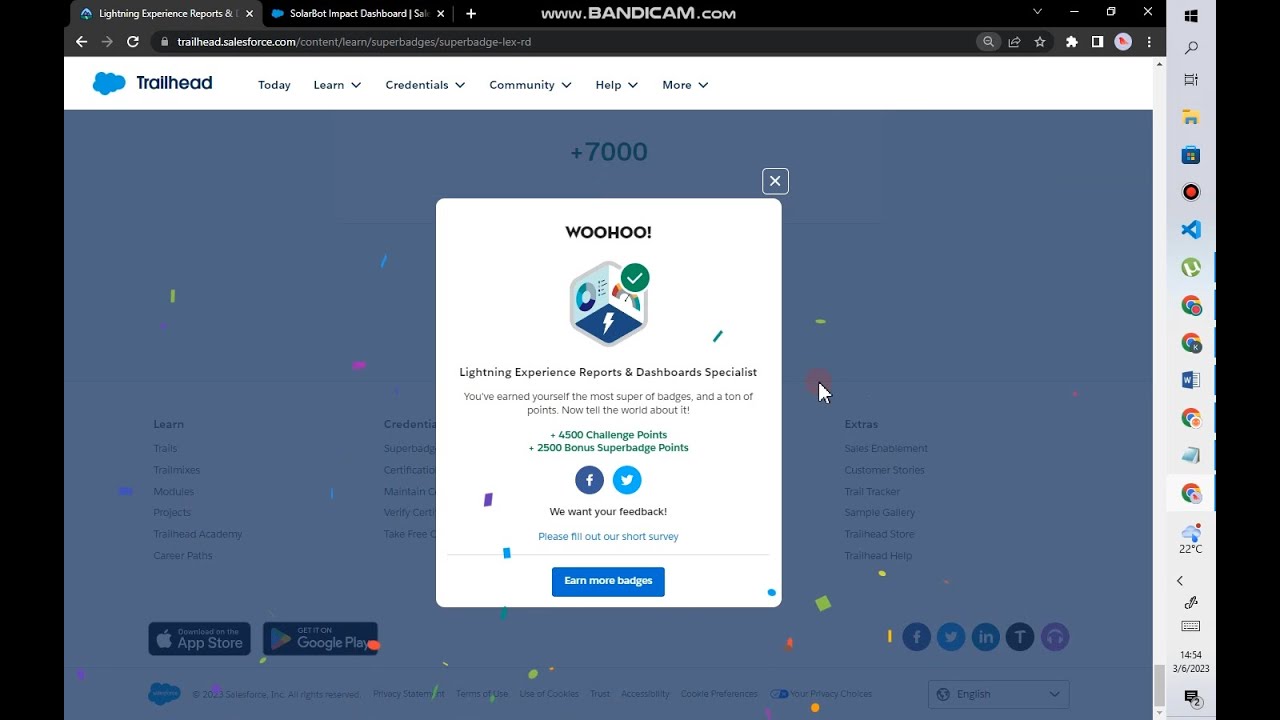Click the App Store download badge
Screen dimensions: 1280x720
tap(200, 638)
